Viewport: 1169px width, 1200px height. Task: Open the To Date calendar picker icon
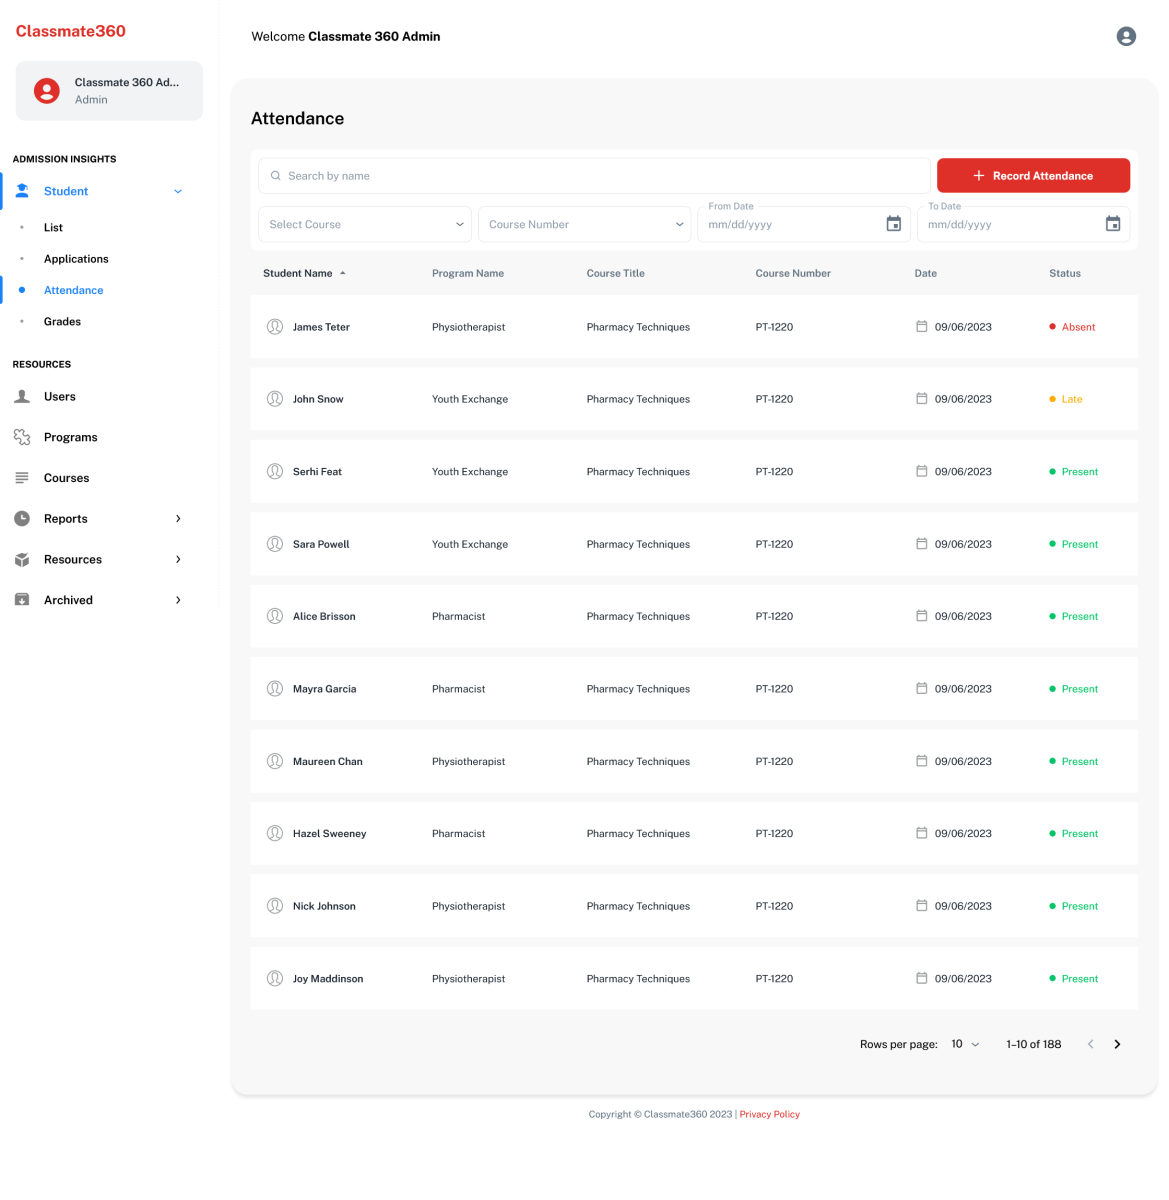click(1112, 224)
